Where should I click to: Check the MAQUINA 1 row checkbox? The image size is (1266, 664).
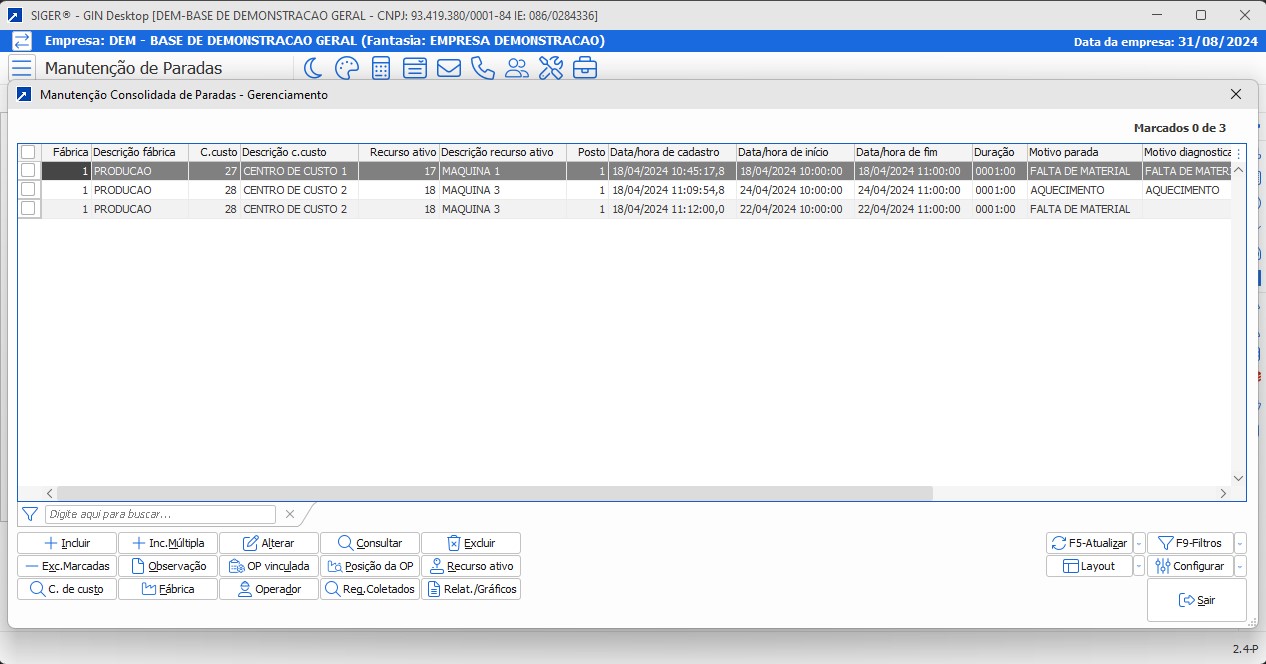(x=28, y=171)
